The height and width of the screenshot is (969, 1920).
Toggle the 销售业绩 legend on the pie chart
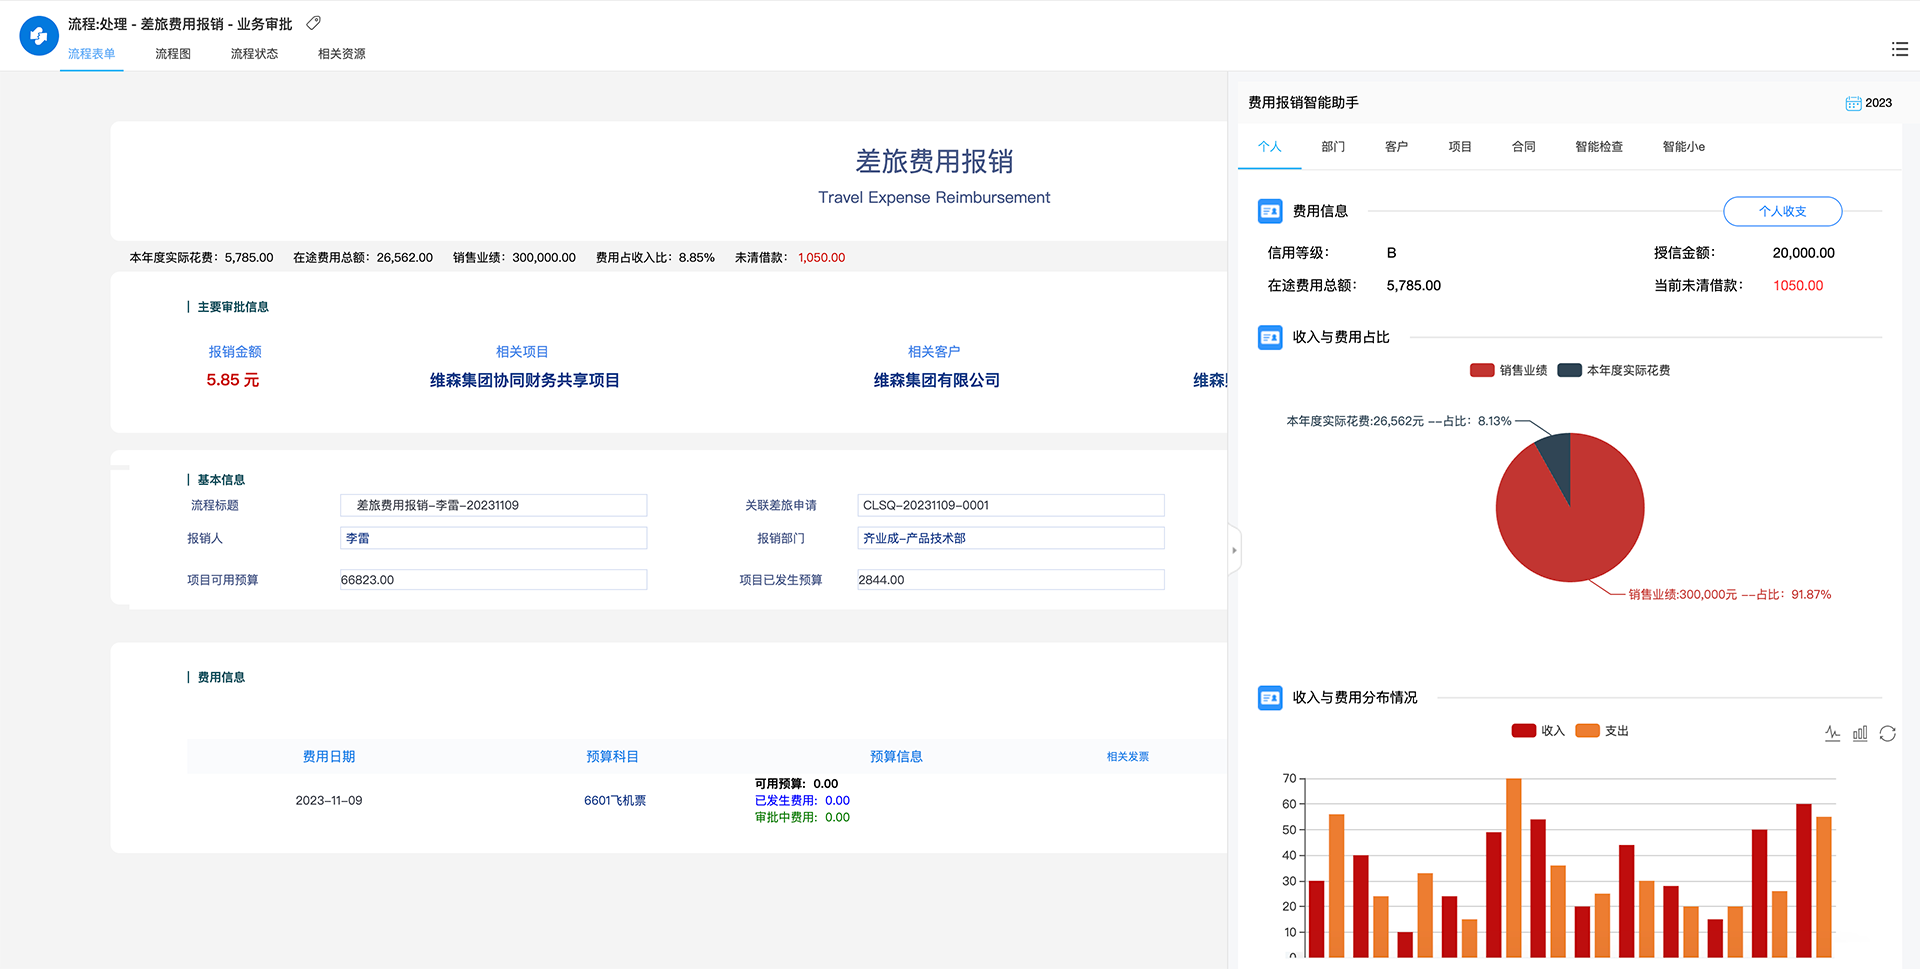coord(1508,369)
